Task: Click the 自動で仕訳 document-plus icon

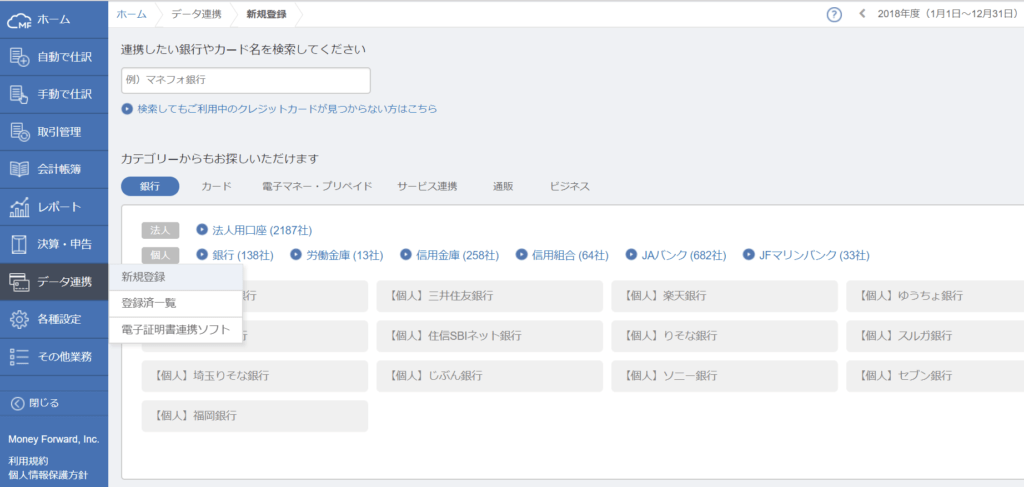Action: [20, 57]
